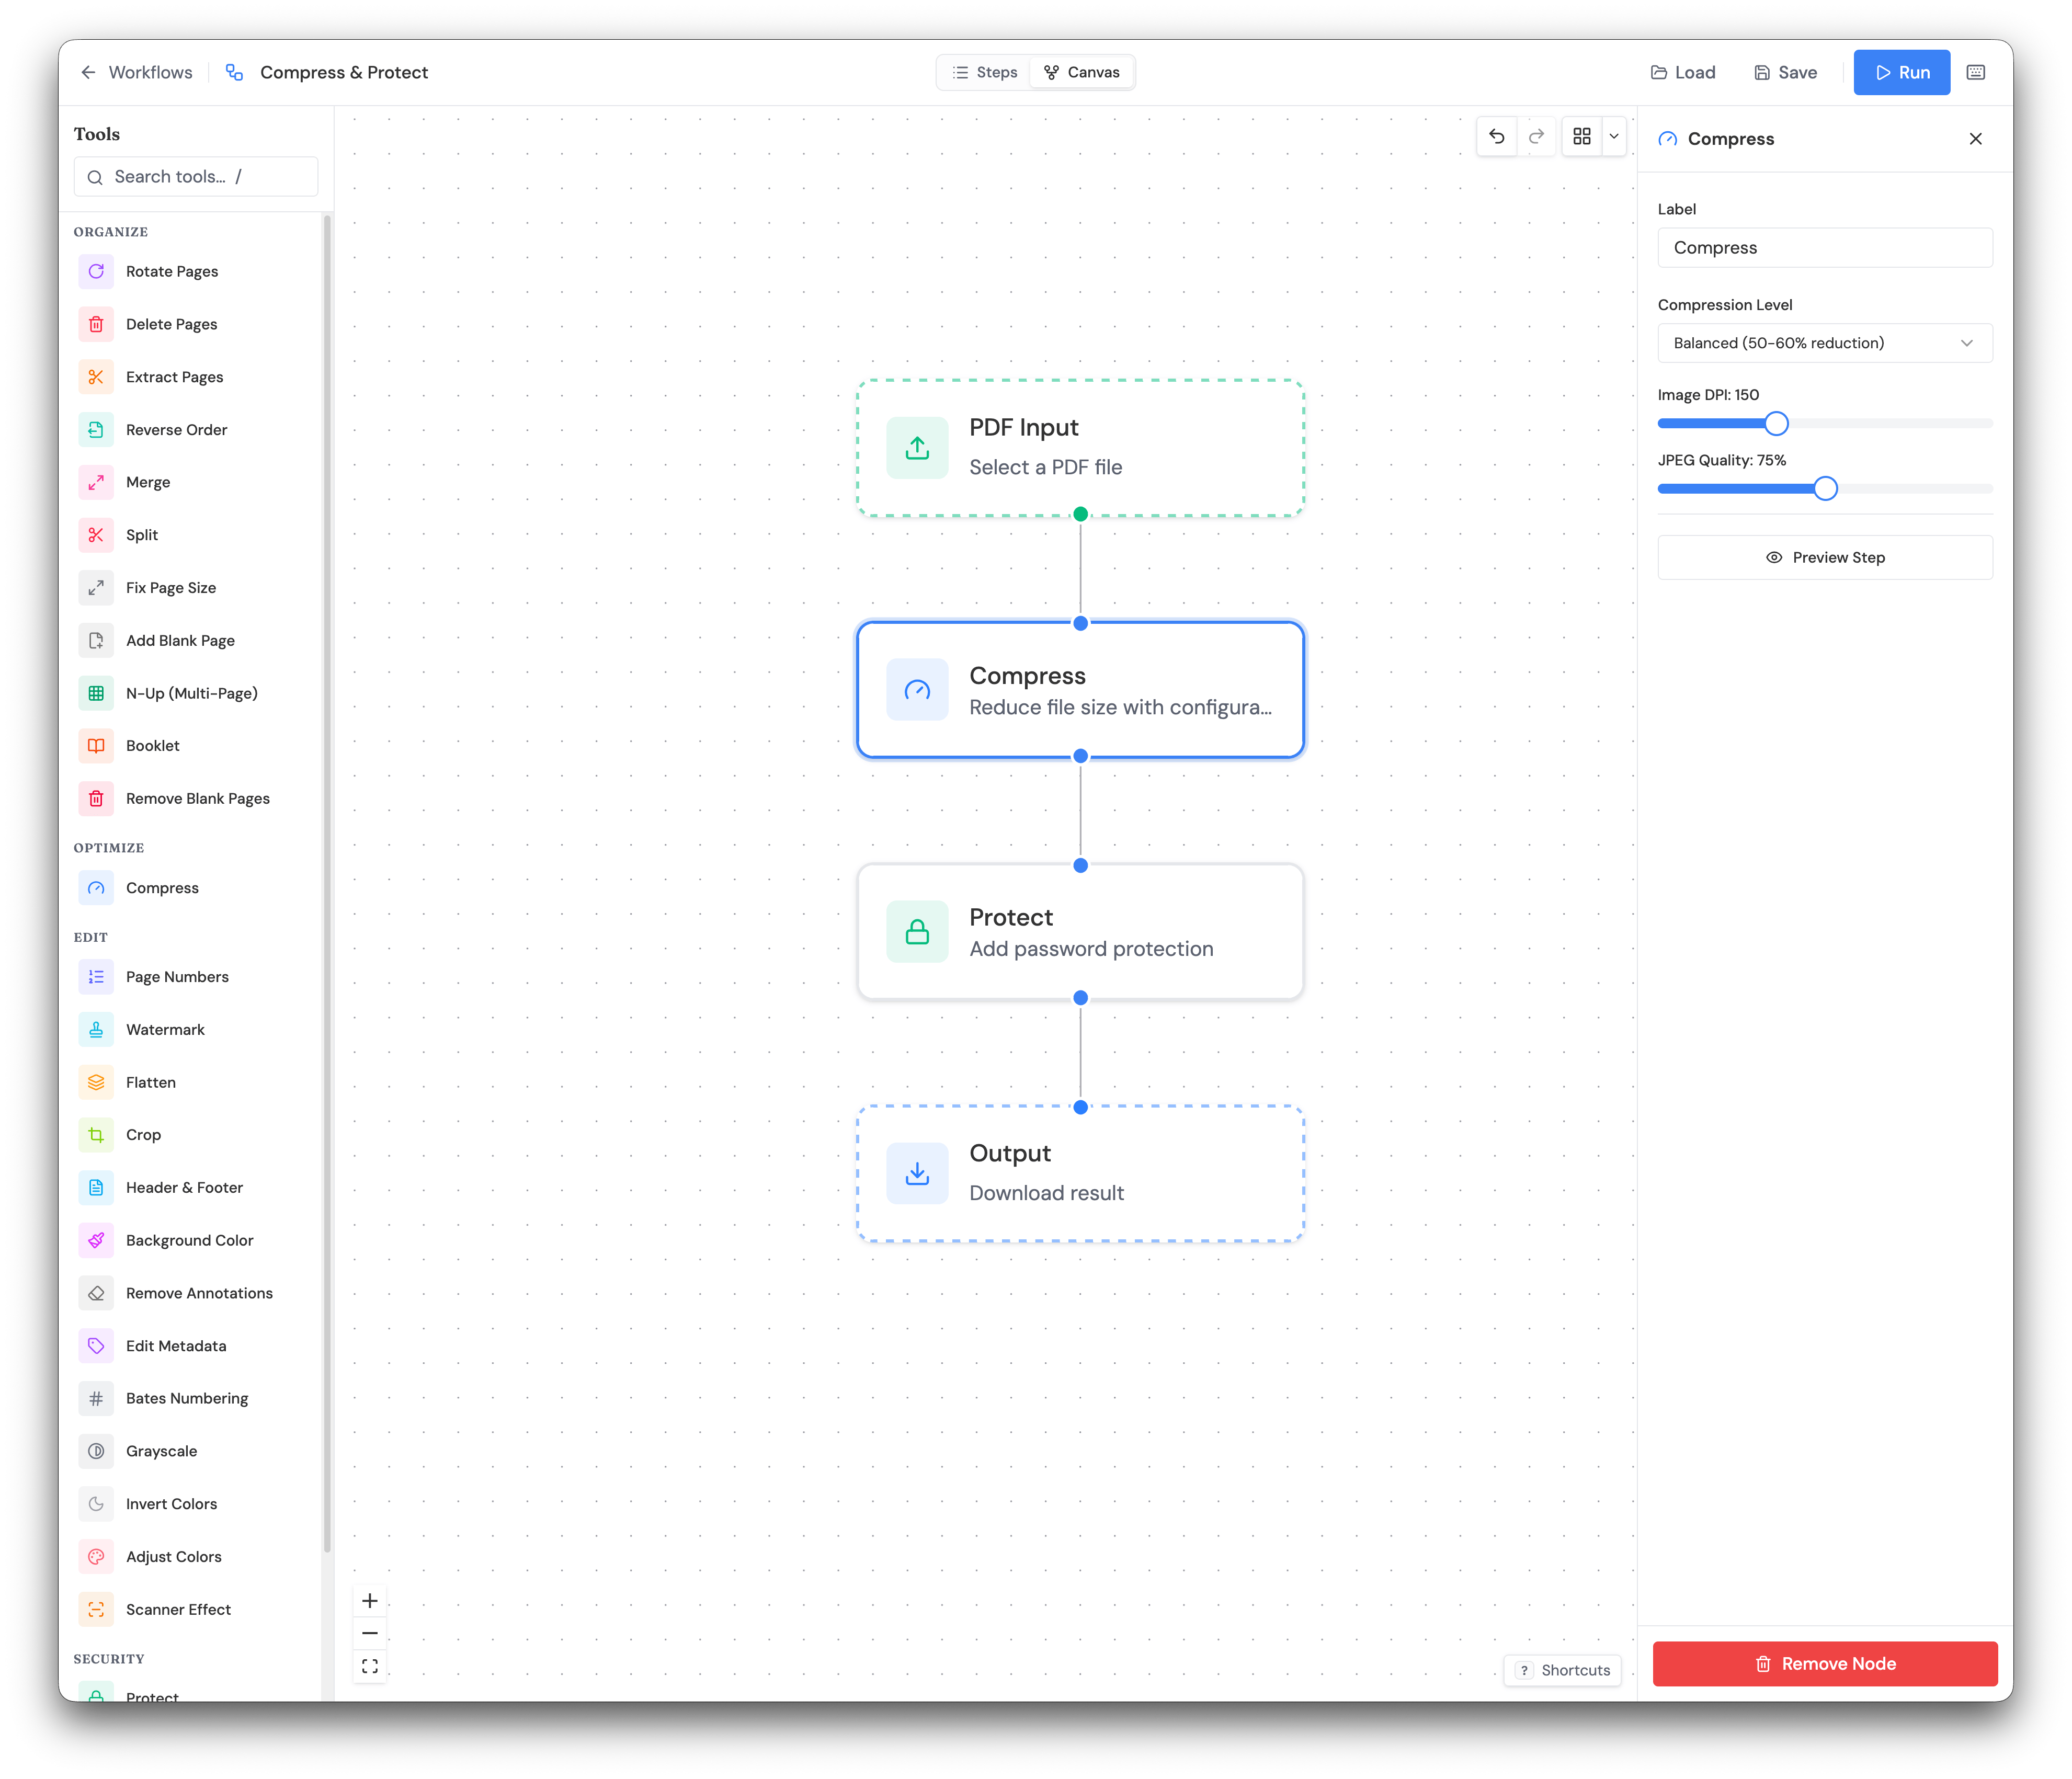The image size is (2072, 1779).
Task: Click the Page Numbers icon
Action: pyautogui.click(x=96, y=977)
